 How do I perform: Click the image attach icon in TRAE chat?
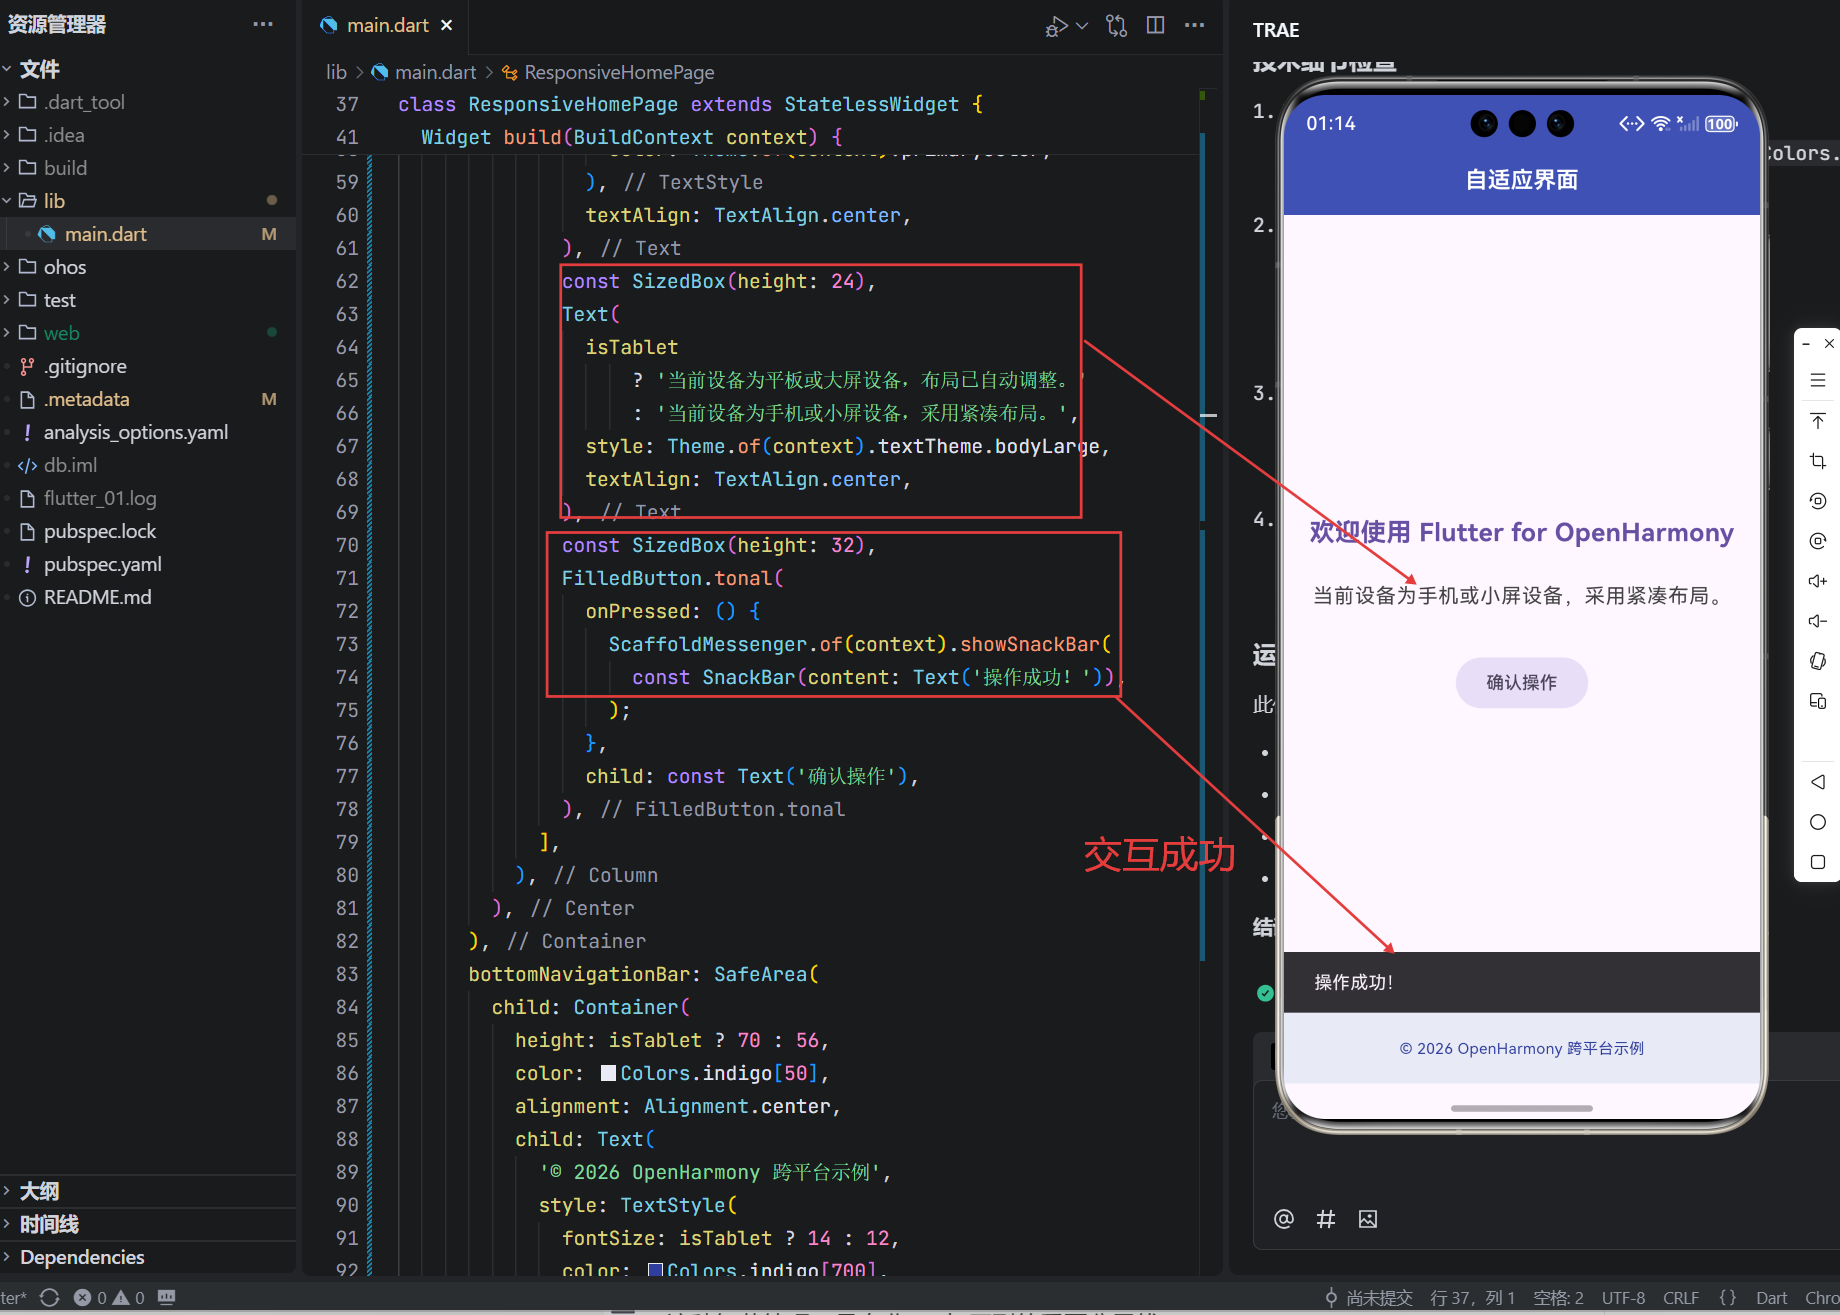tap(1368, 1218)
